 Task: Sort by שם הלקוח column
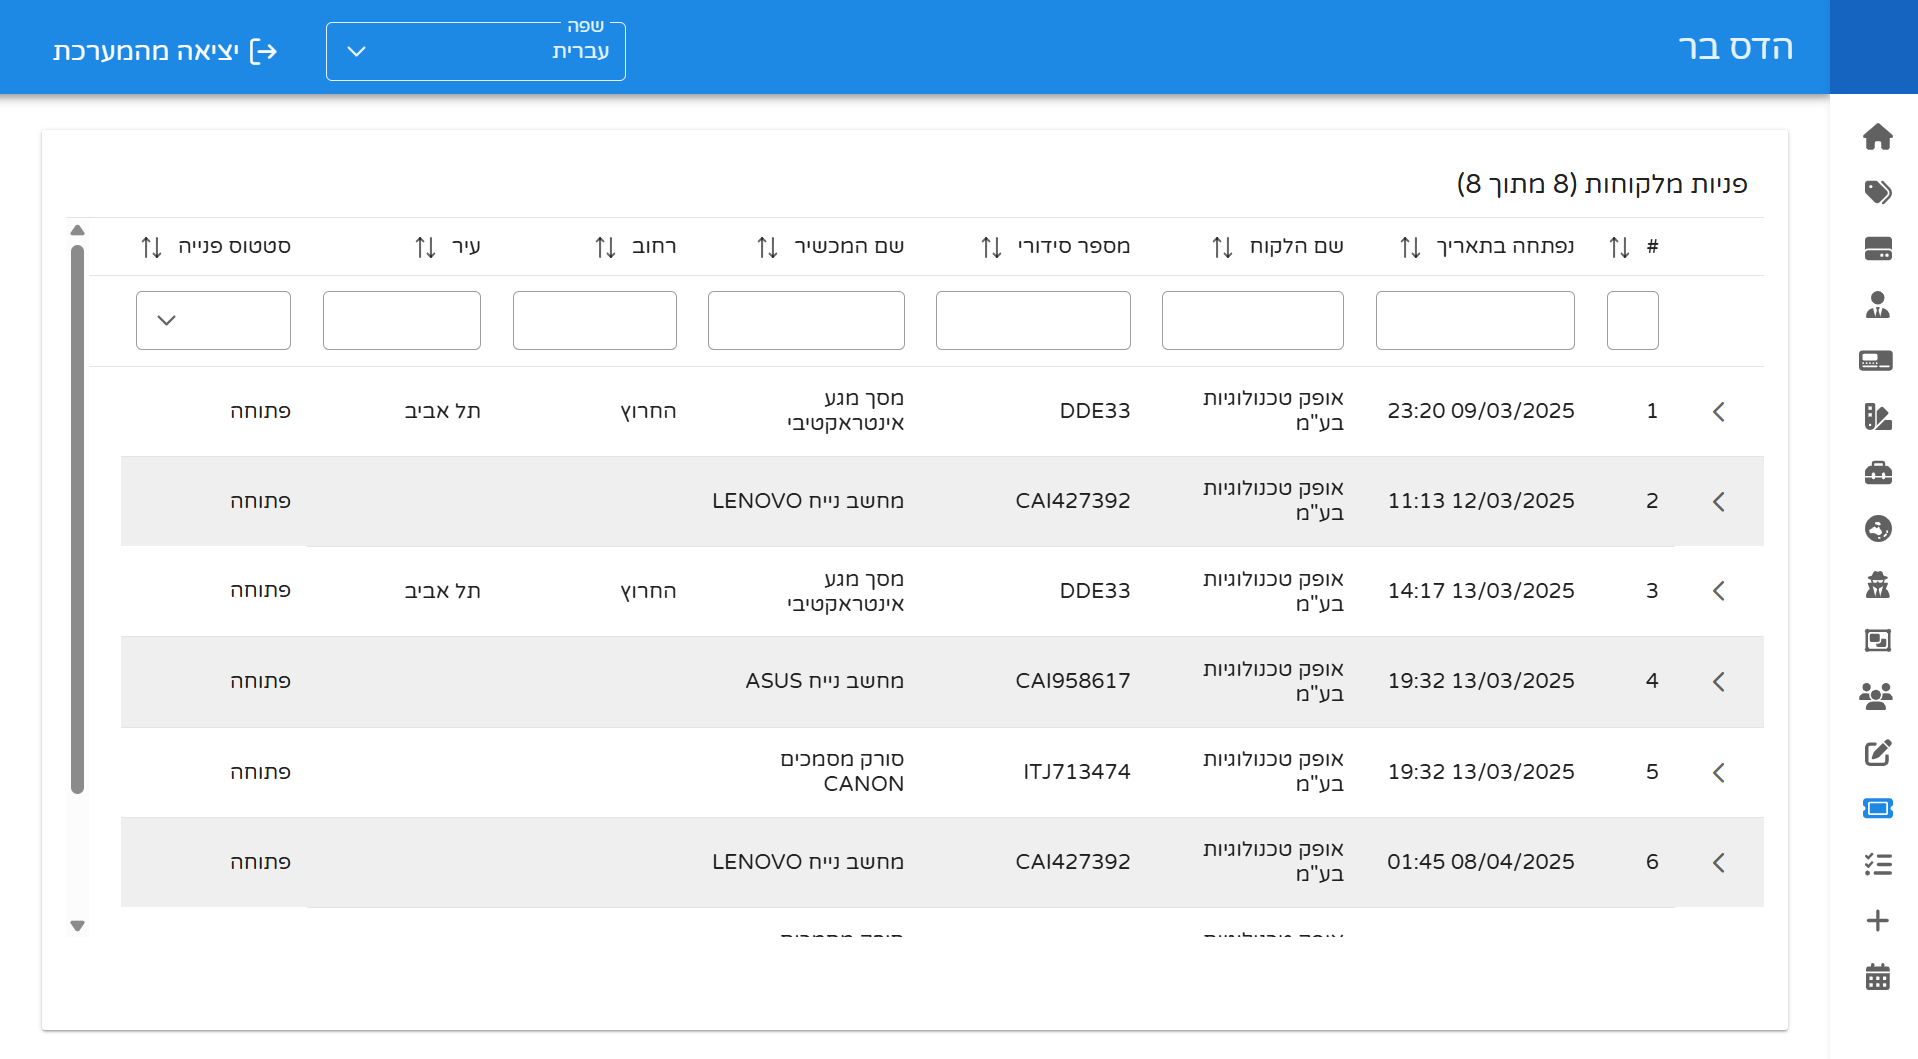(1222, 247)
